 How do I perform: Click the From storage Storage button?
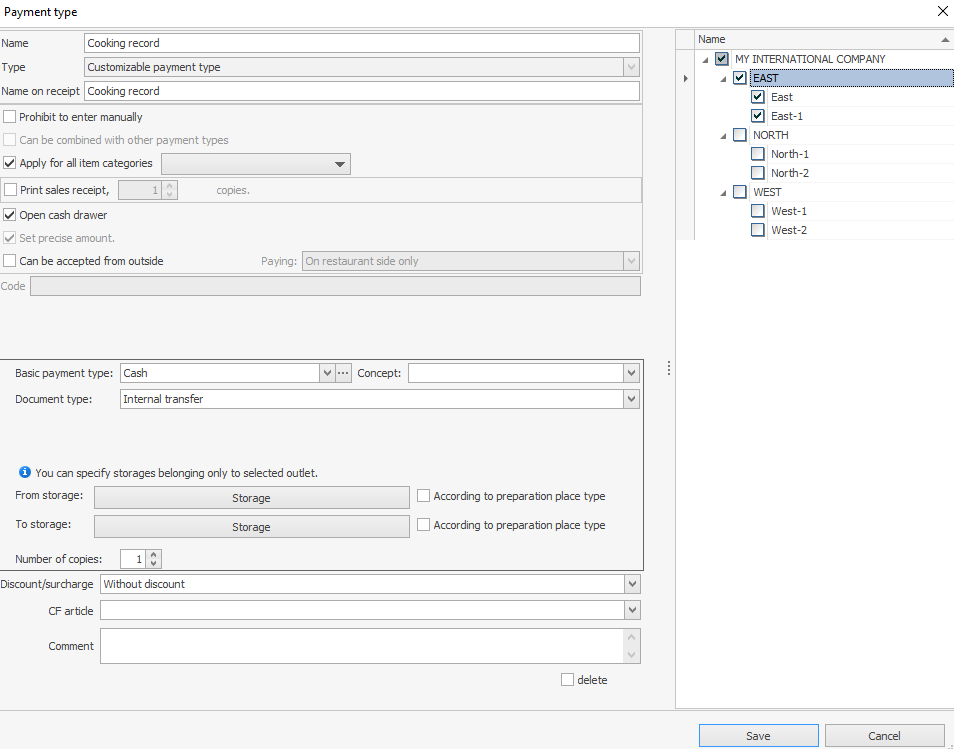tap(251, 498)
